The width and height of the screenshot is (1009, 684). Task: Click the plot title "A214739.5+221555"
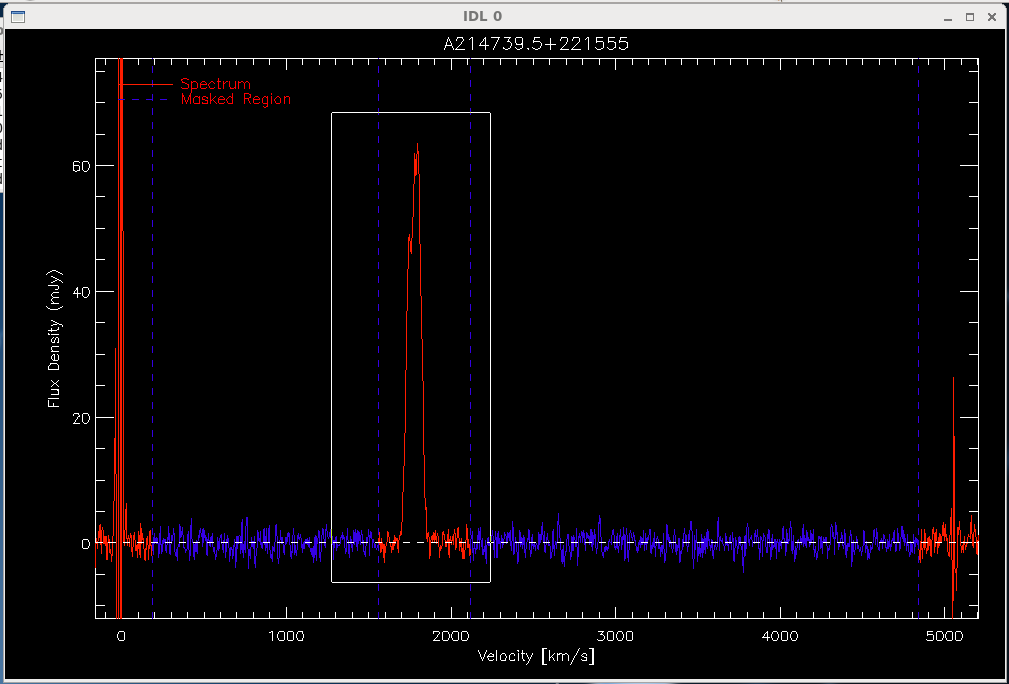pos(536,44)
